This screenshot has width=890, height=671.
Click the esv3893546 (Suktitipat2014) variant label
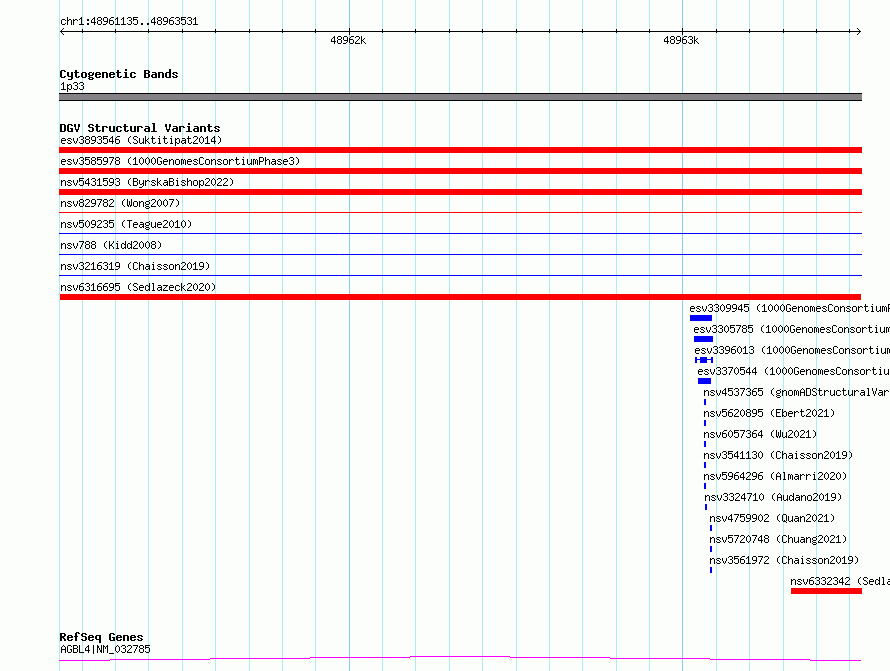pos(141,140)
